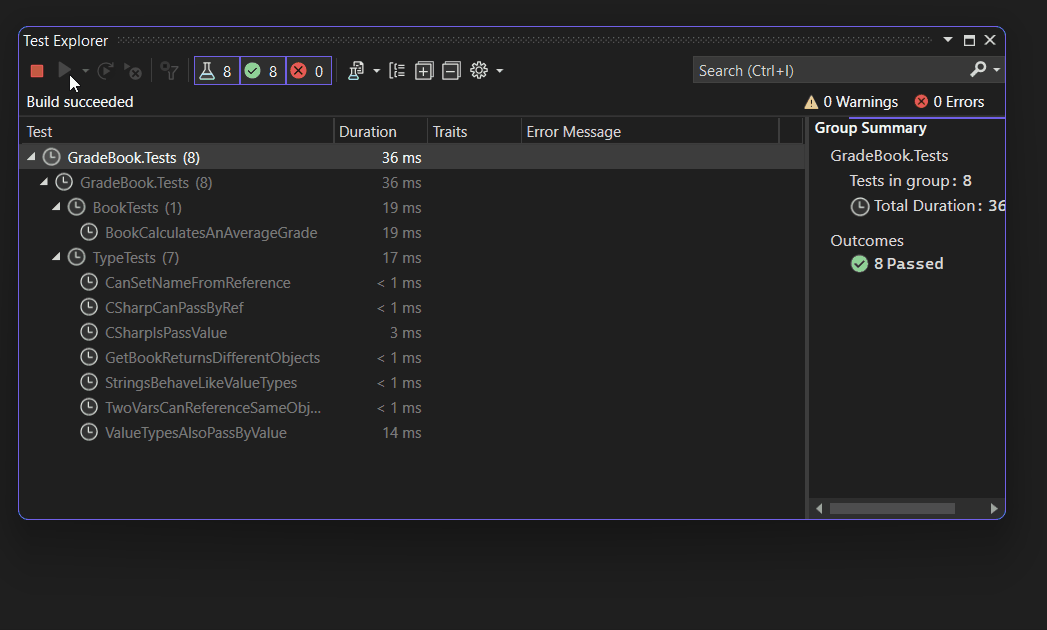
Task: Click the Group Summary horizontal scrollbar thumb
Action: pos(892,508)
